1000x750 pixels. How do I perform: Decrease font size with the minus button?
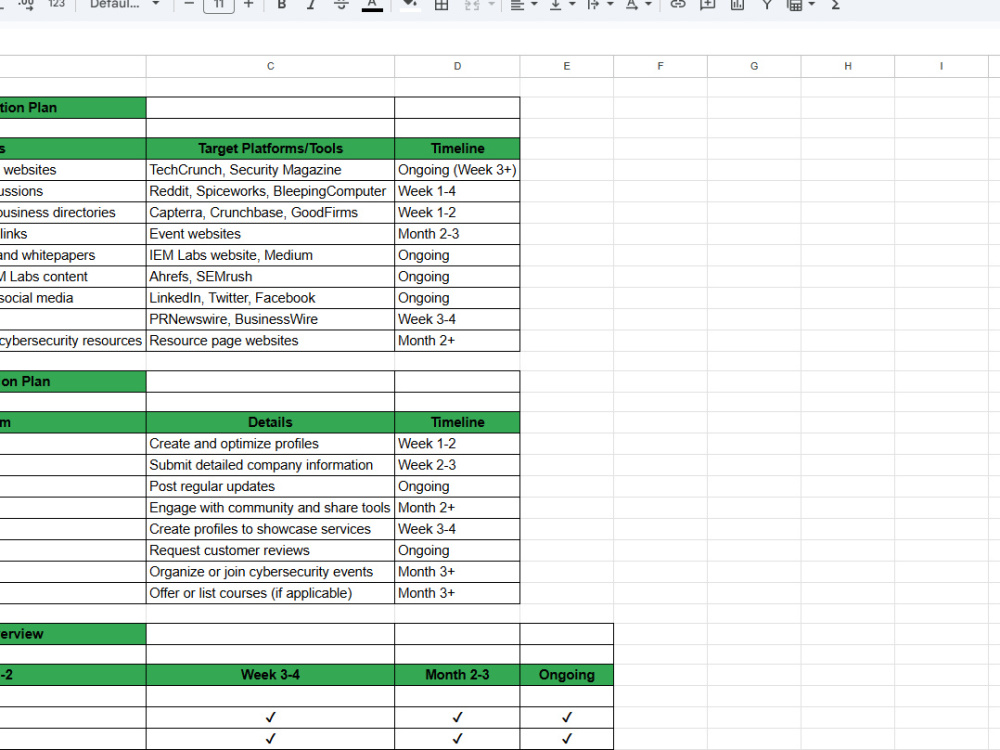coord(189,4)
